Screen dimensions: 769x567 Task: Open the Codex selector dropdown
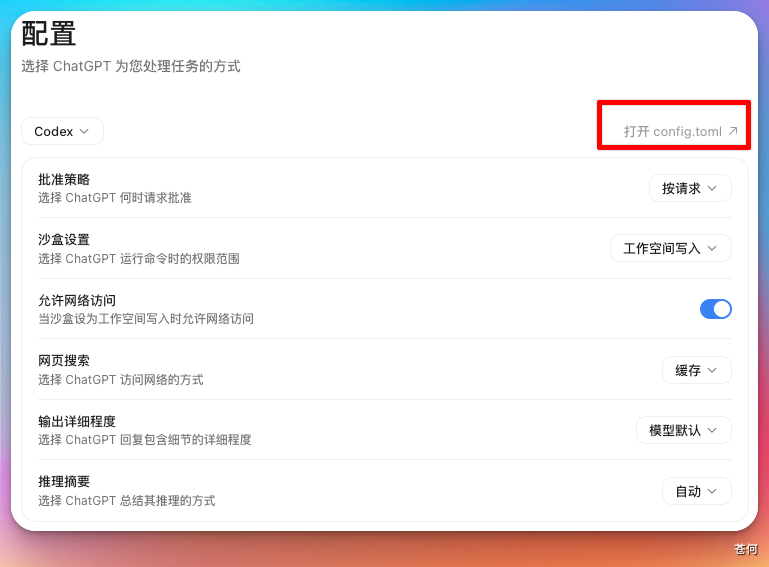pyautogui.click(x=62, y=131)
